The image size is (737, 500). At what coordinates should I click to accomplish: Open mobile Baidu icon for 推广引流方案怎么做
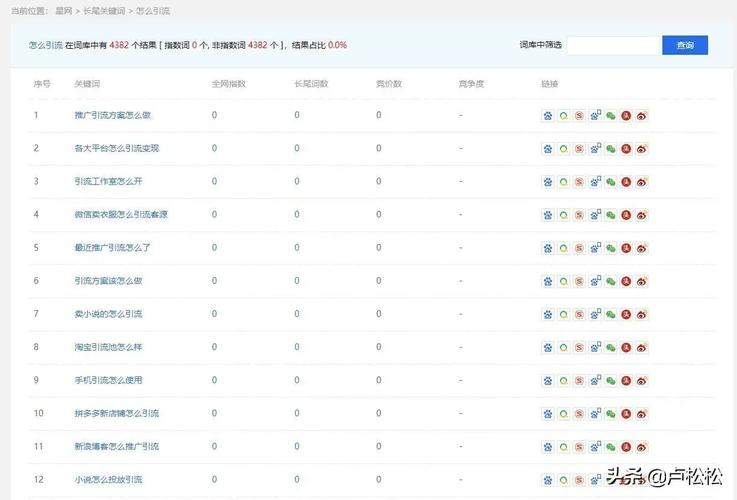595,116
